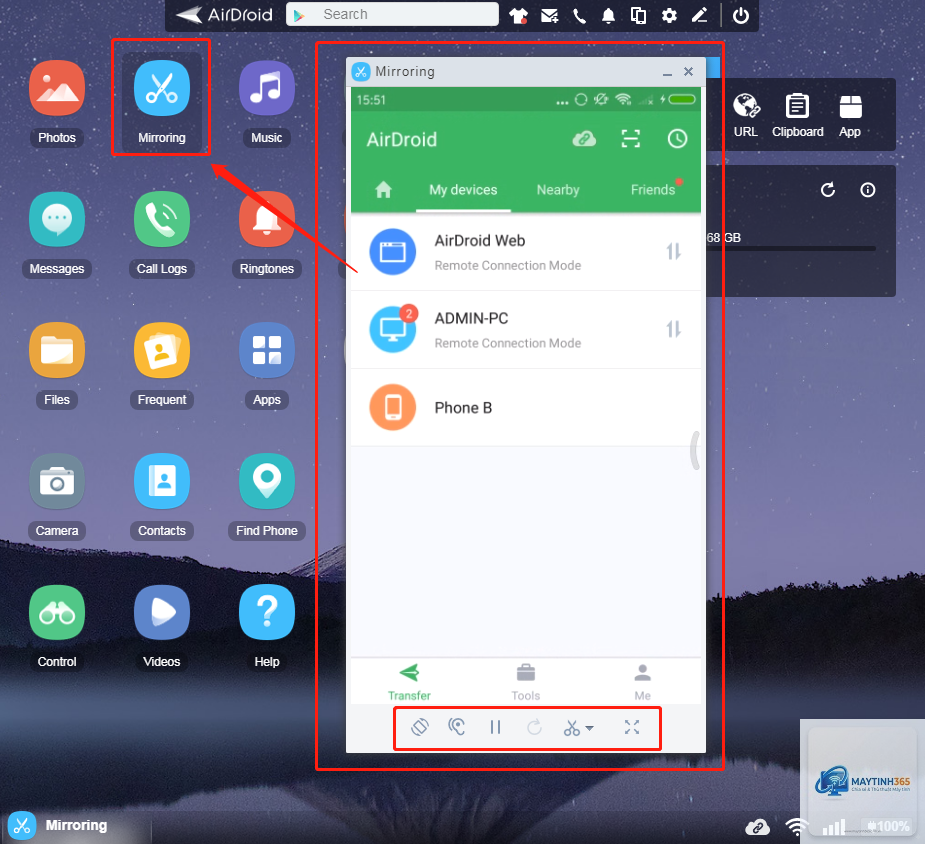Image resolution: width=925 pixels, height=844 pixels.
Task: Click the devices icon in top bar
Action: click(638, 15)
